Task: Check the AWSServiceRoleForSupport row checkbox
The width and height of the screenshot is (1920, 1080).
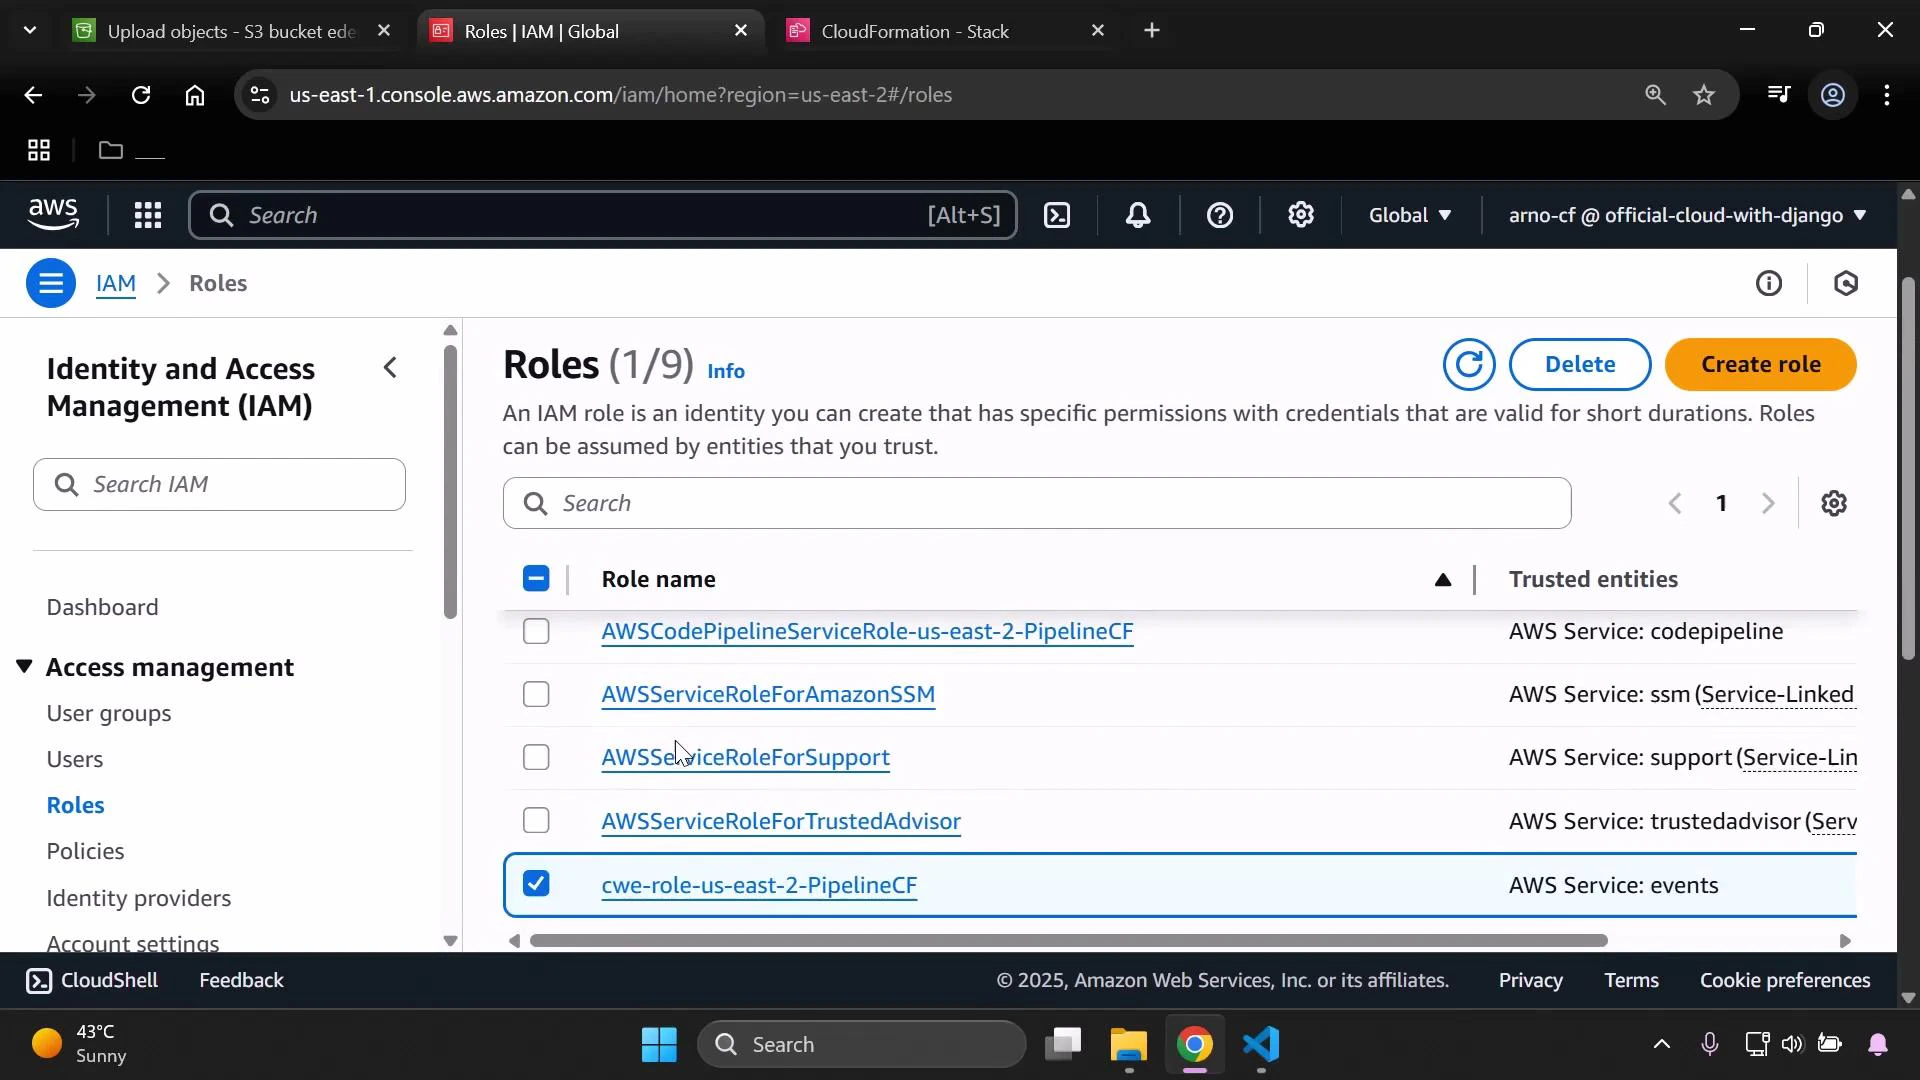Action: 536,757
